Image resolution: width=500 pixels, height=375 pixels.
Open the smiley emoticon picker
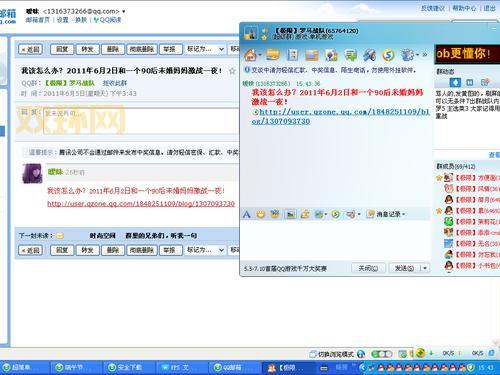pos(261,214)
